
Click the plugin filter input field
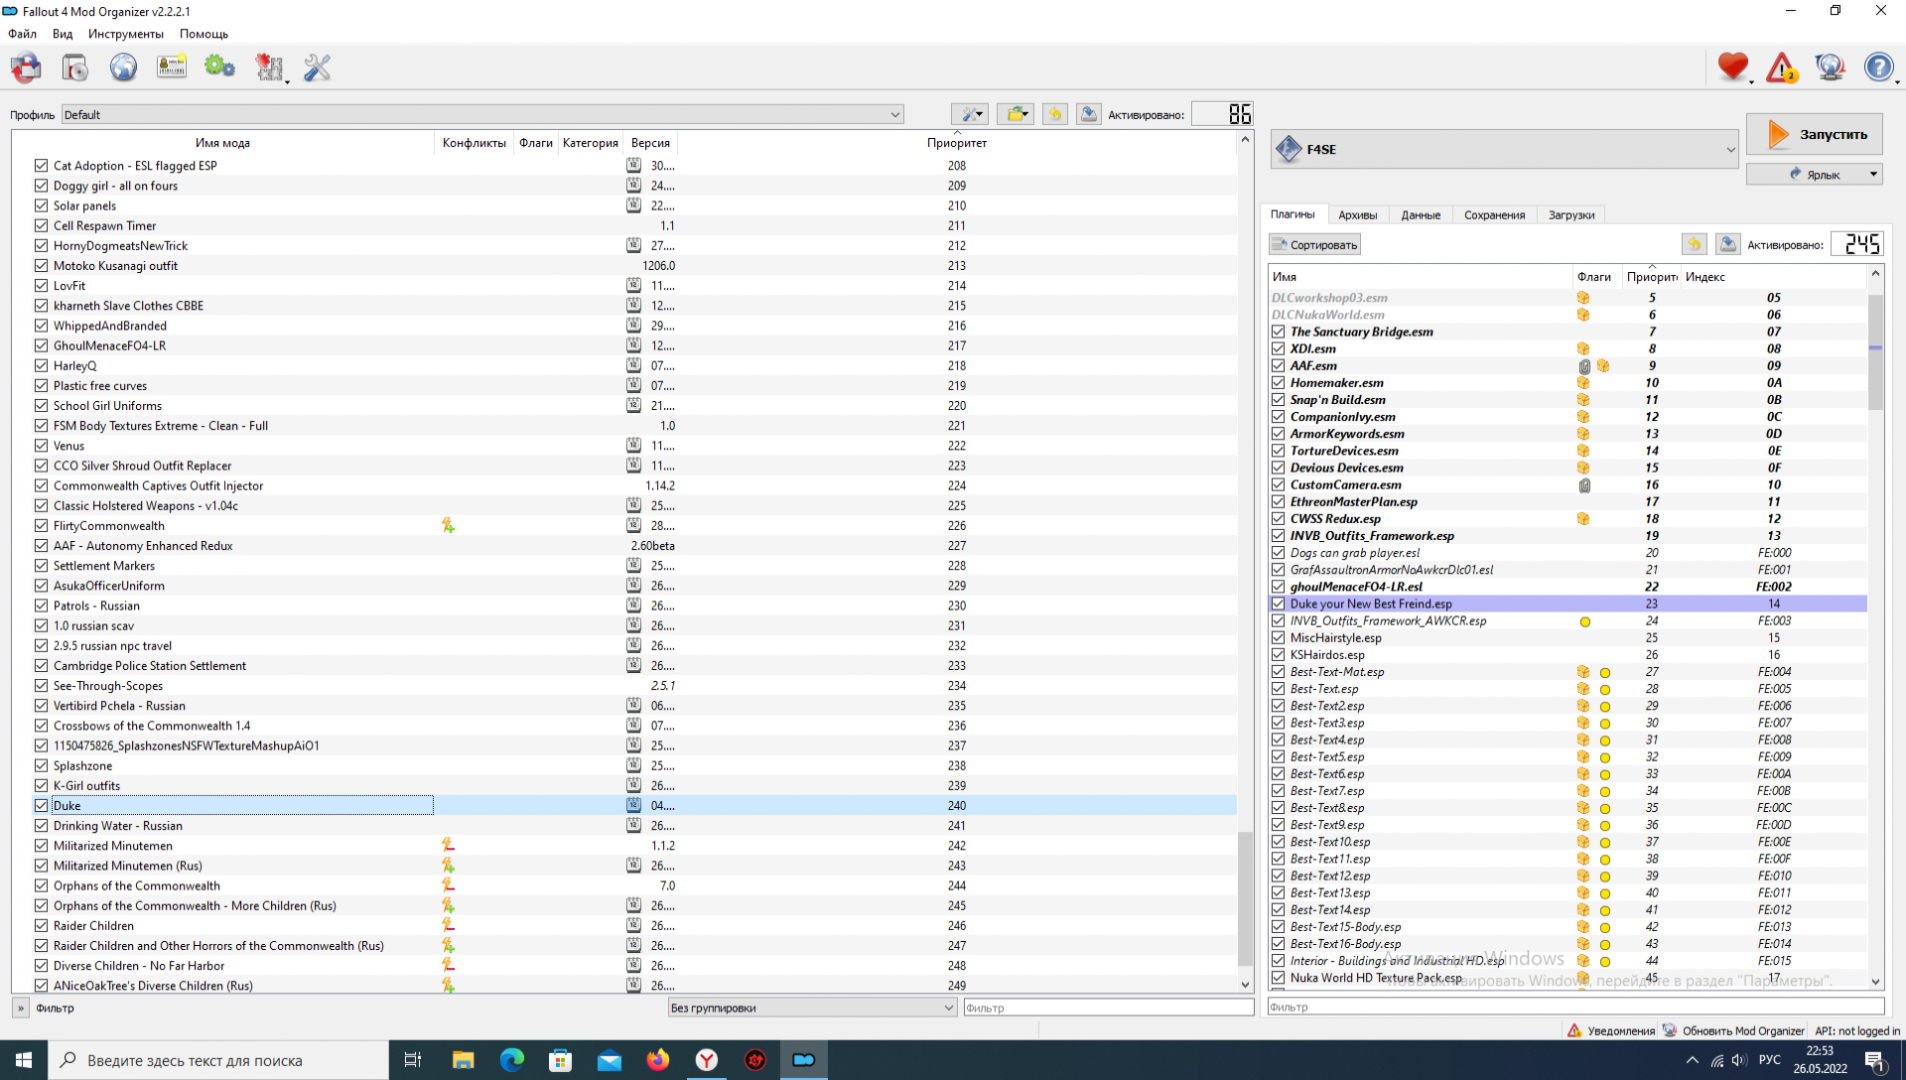click(1574, 1007)
